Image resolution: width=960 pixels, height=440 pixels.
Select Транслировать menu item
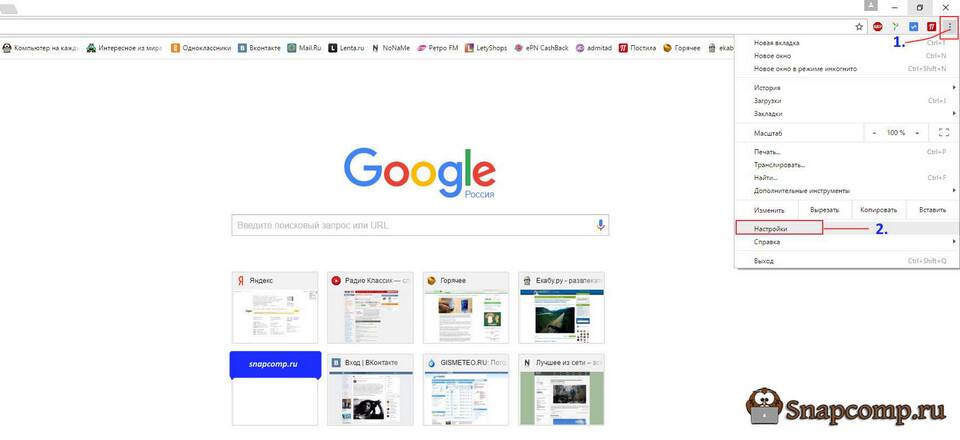tap(847, 165)
